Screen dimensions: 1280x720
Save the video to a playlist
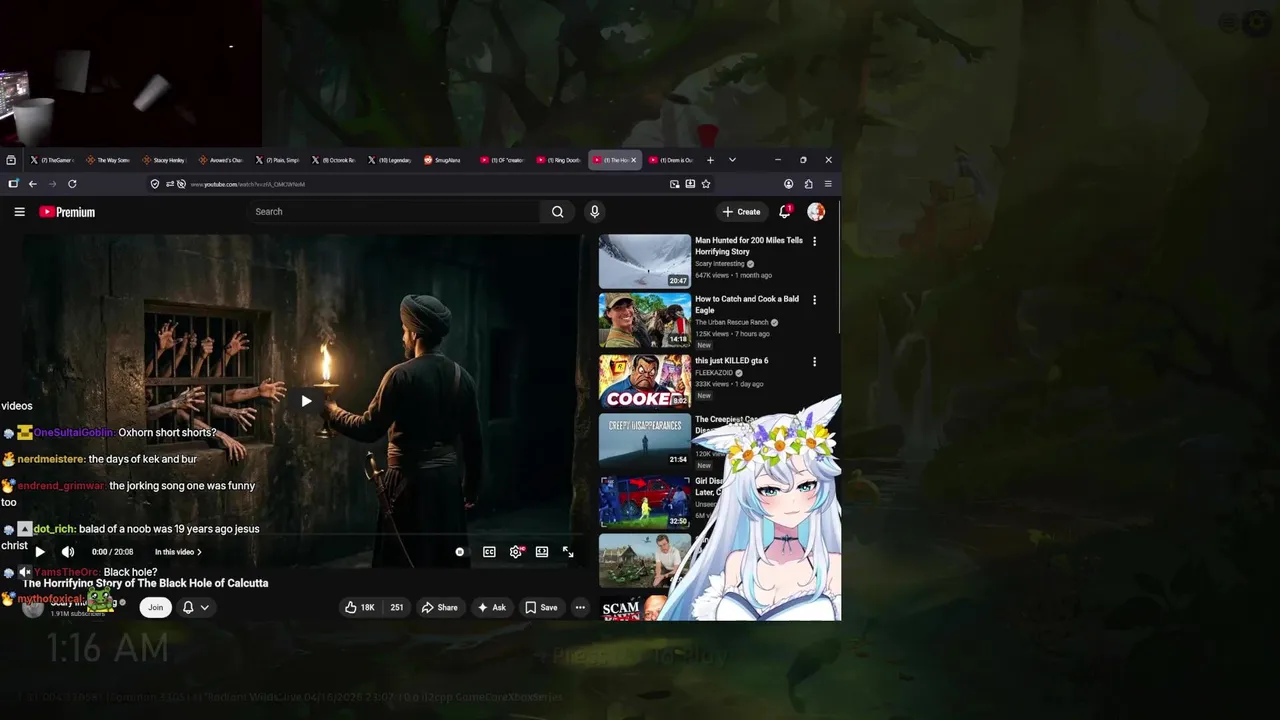tap(541, 607)
